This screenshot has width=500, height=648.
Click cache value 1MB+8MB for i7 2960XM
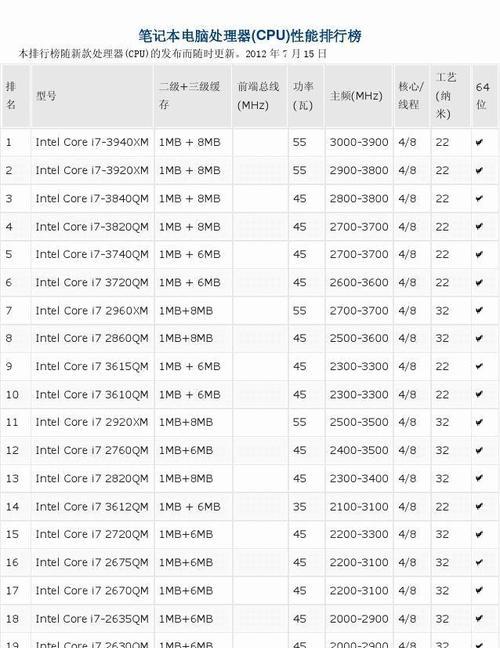[x=186, y=311]
